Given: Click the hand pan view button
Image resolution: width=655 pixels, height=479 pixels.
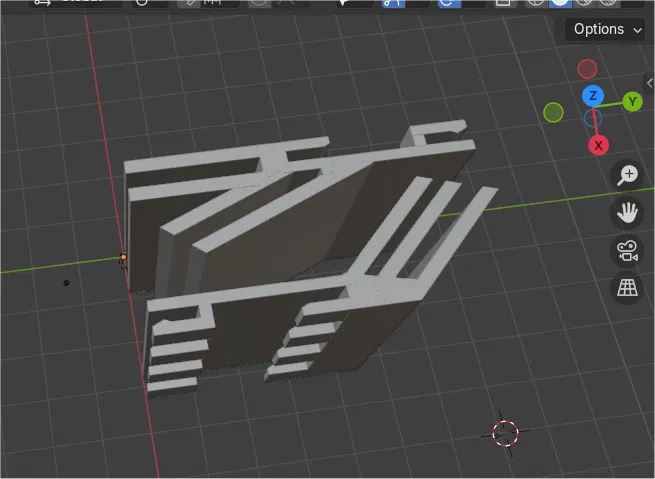Looking at the screenshot, I should [x=627, y=213].
